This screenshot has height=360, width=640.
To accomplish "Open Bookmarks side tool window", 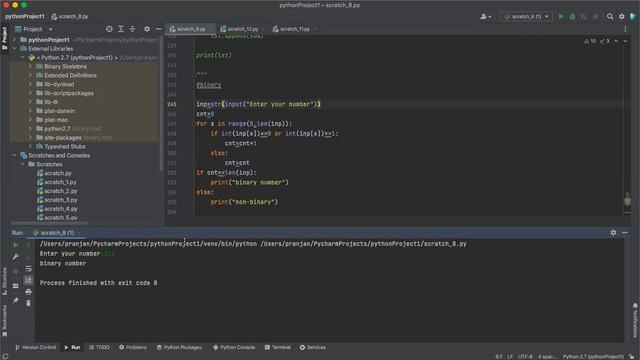I will click(x=4, y=321).
